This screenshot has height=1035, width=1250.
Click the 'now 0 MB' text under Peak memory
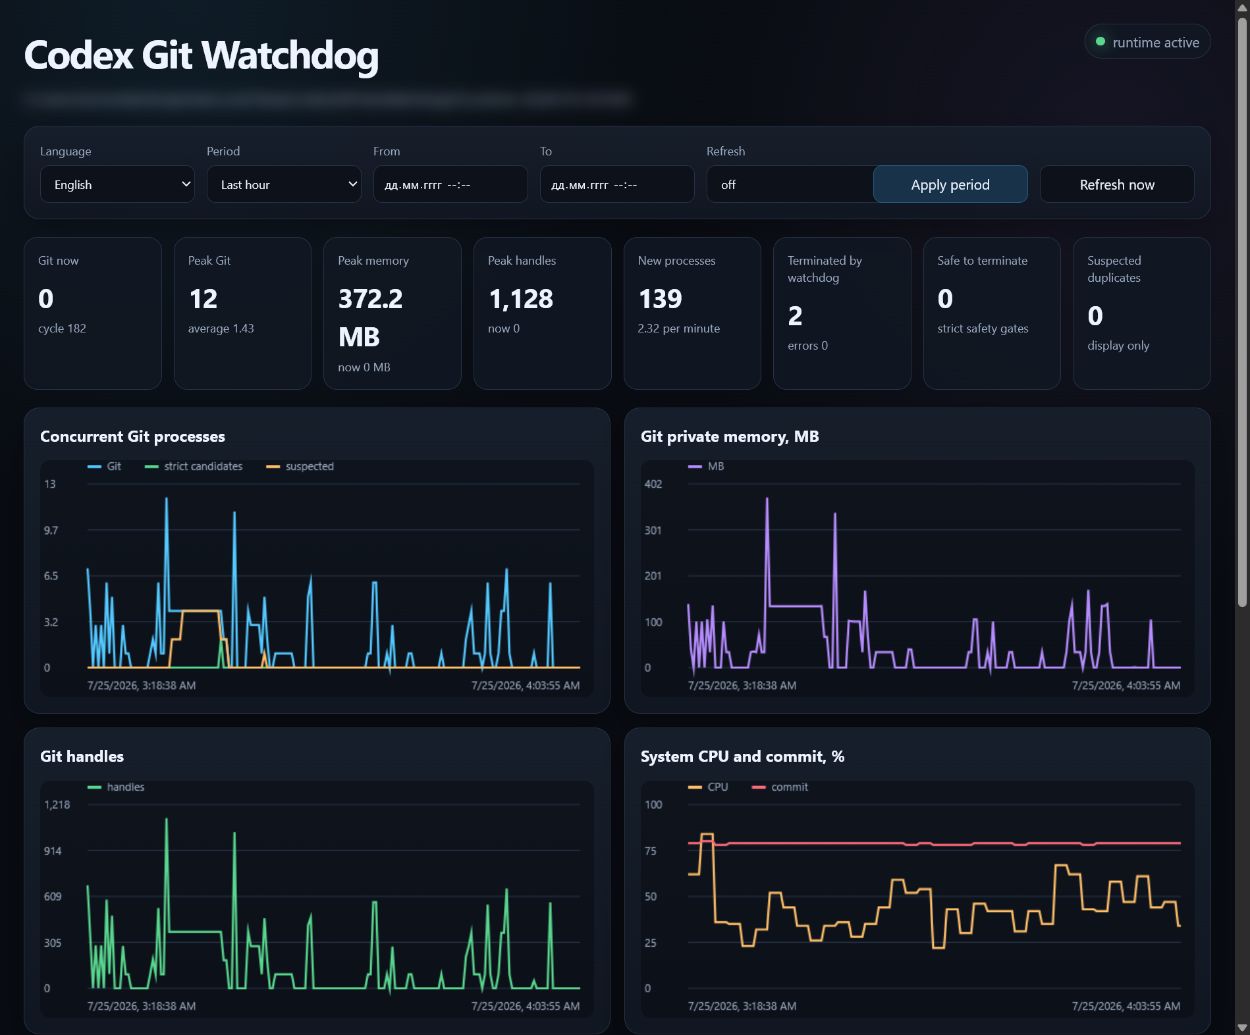pyautogui.click(x=364, y=367)
